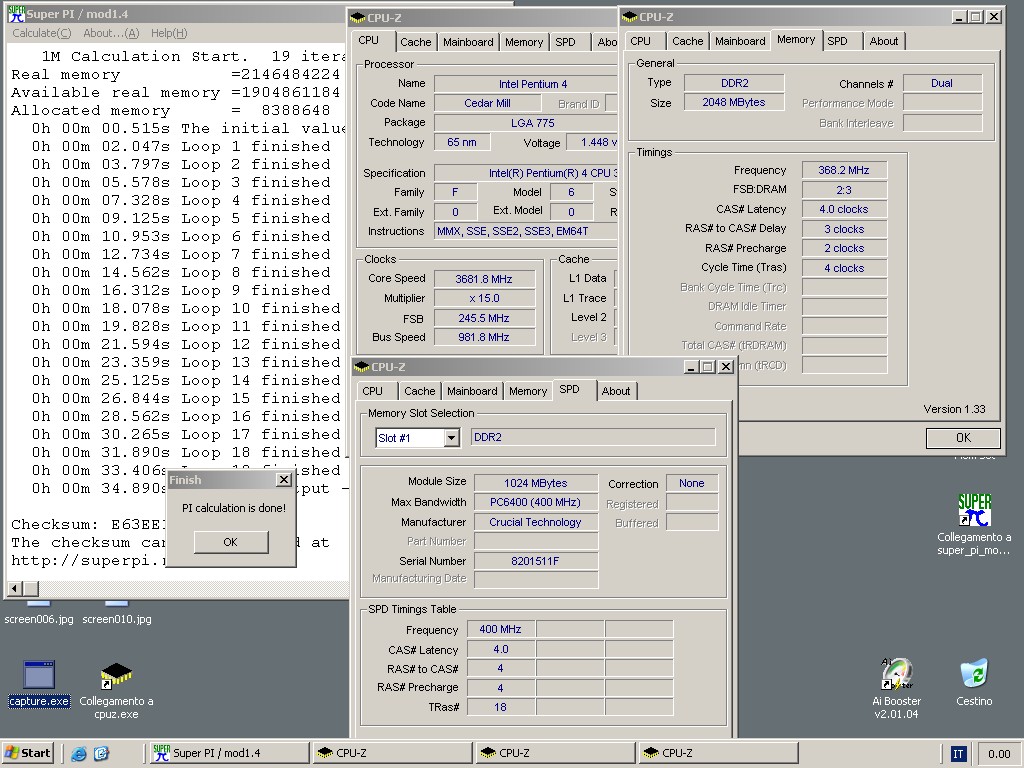The width and height of the screenshot is (1024, 768).
Task: Open the Calculate menu in Super PI
Action: 42,33
